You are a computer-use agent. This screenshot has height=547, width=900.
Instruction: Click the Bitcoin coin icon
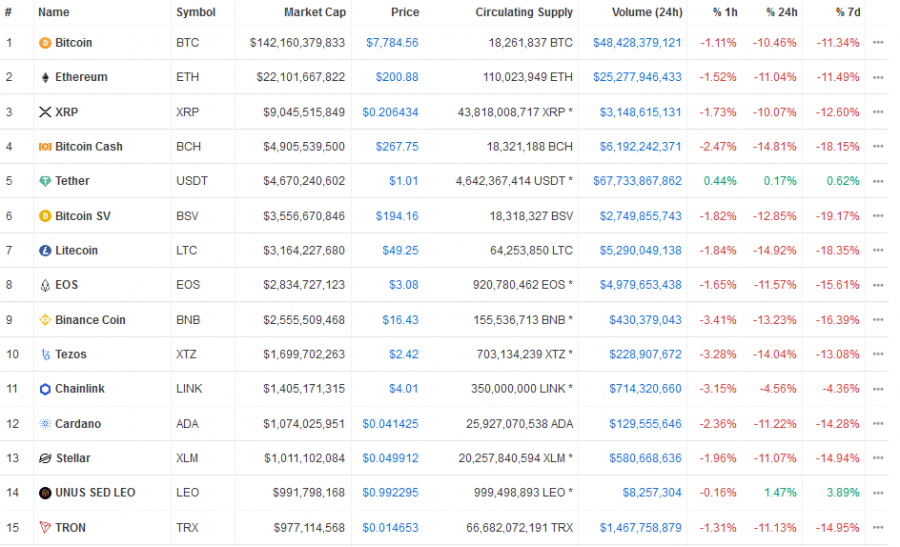[45, 43]
